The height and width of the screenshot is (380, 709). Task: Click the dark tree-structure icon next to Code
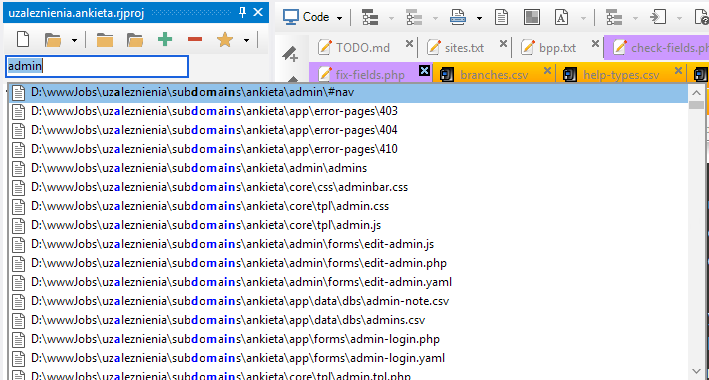(x=370, y=18)
